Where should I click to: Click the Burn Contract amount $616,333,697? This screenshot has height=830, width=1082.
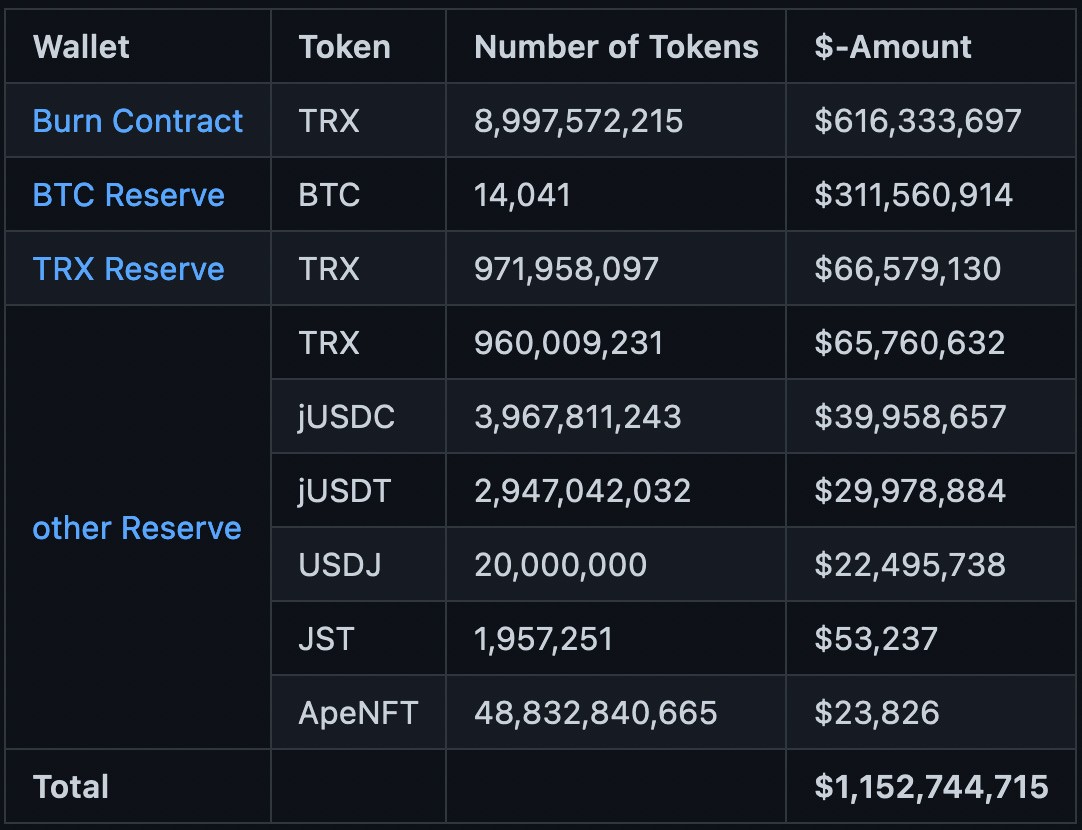[917, 121]
